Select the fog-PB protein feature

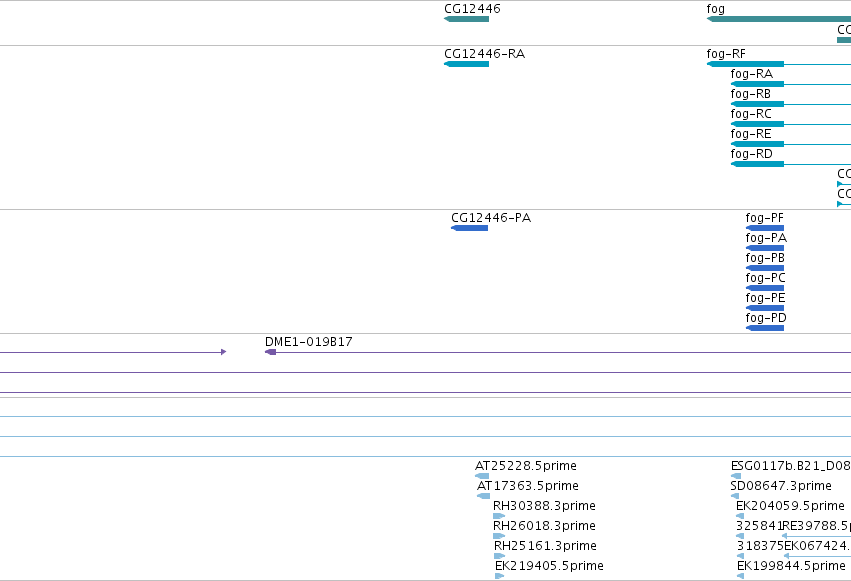(765, 268)
